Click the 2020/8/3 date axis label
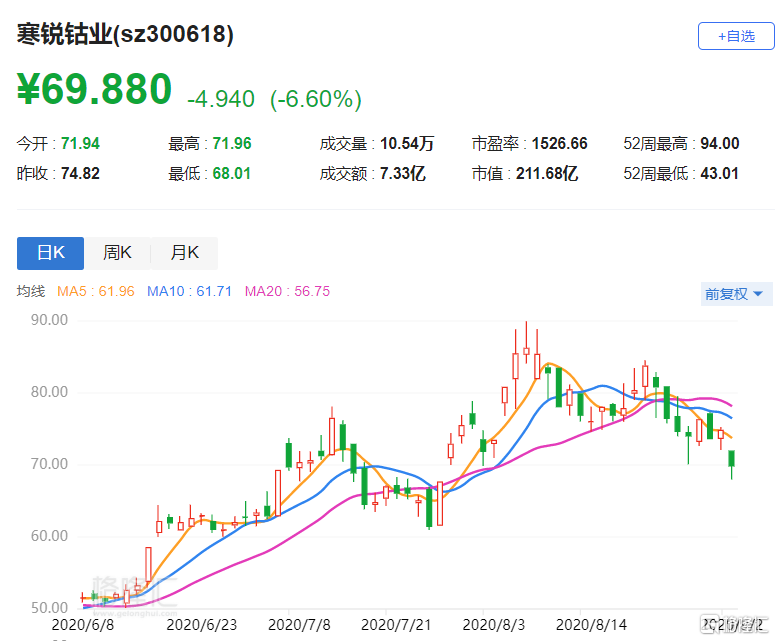 (493, 625)
